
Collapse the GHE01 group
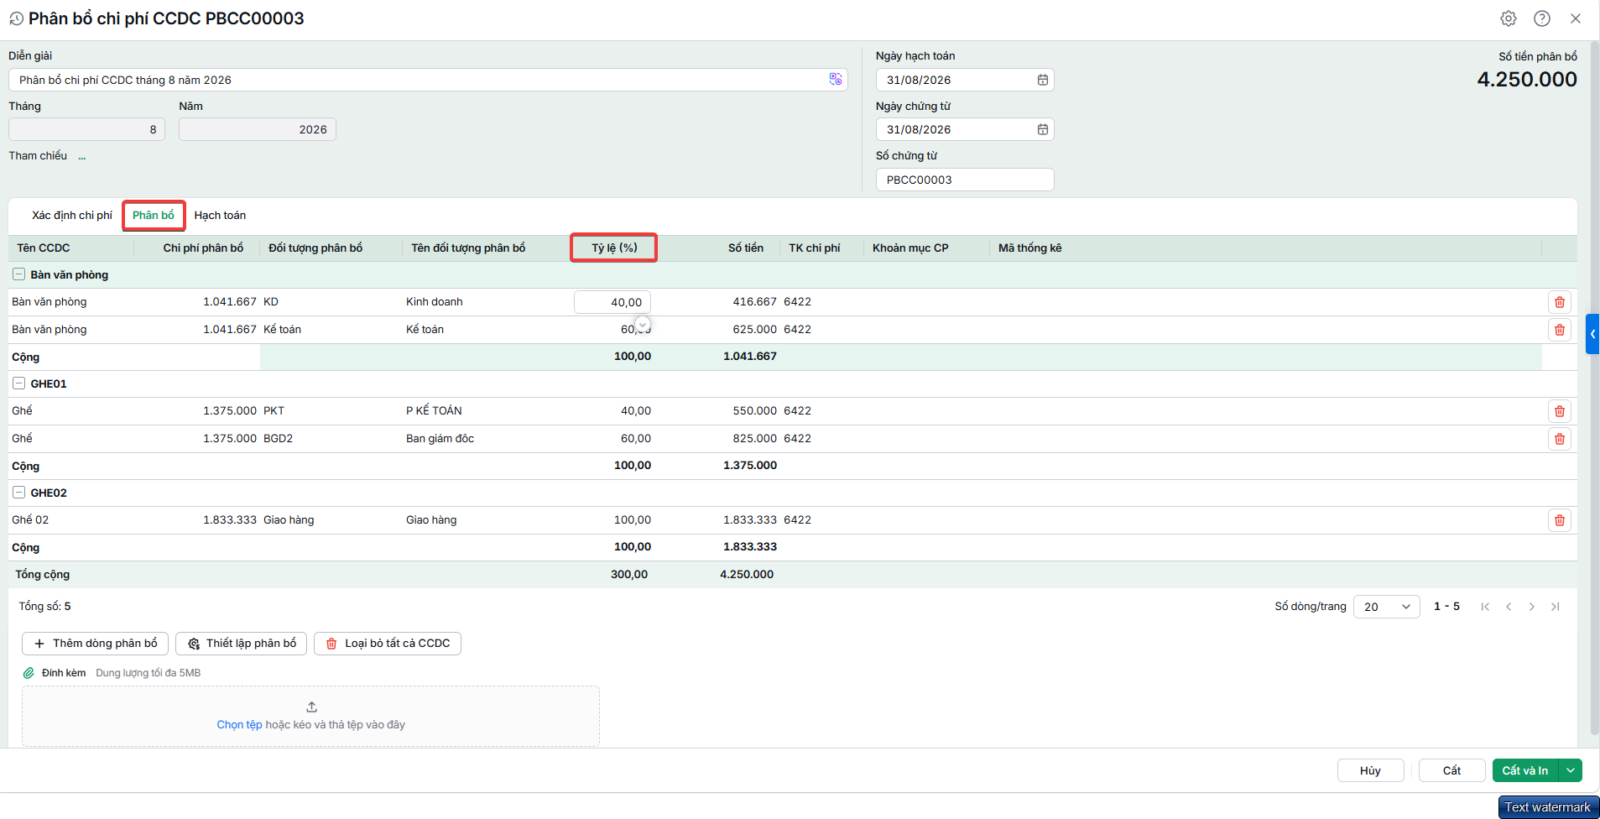(x=18, y=384)
